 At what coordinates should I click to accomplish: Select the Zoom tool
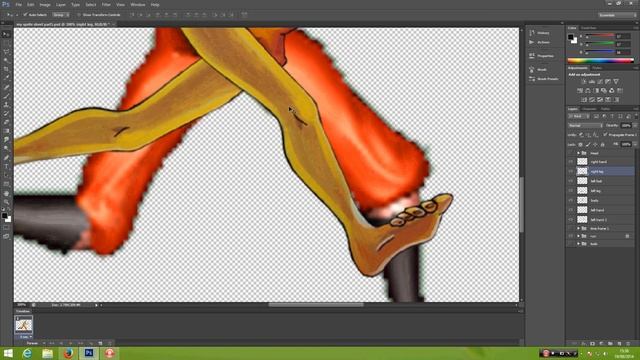coord(6,202)
